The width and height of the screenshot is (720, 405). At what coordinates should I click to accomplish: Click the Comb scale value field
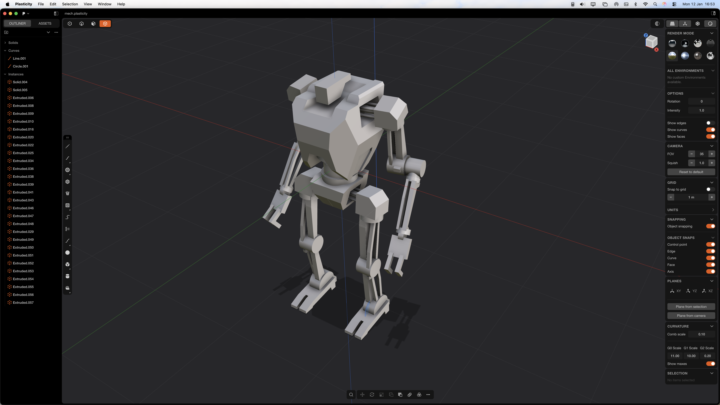701,334
